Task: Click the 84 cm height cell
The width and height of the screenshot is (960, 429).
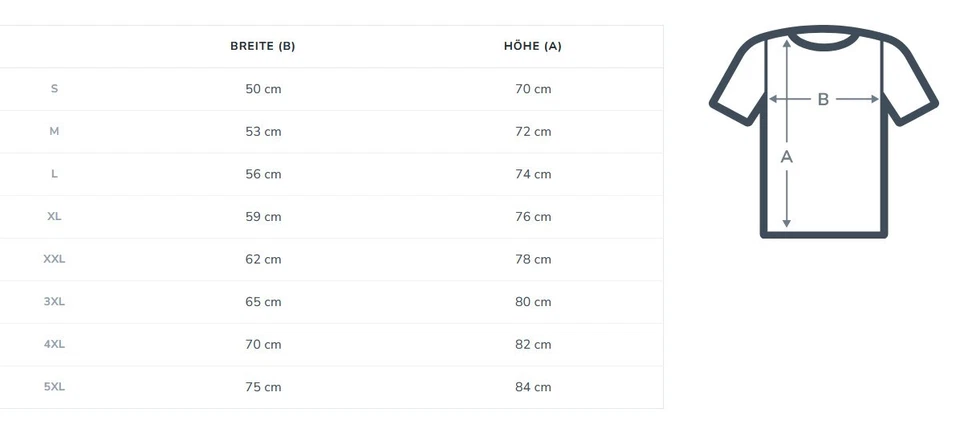Action: [x=532, y=386]
